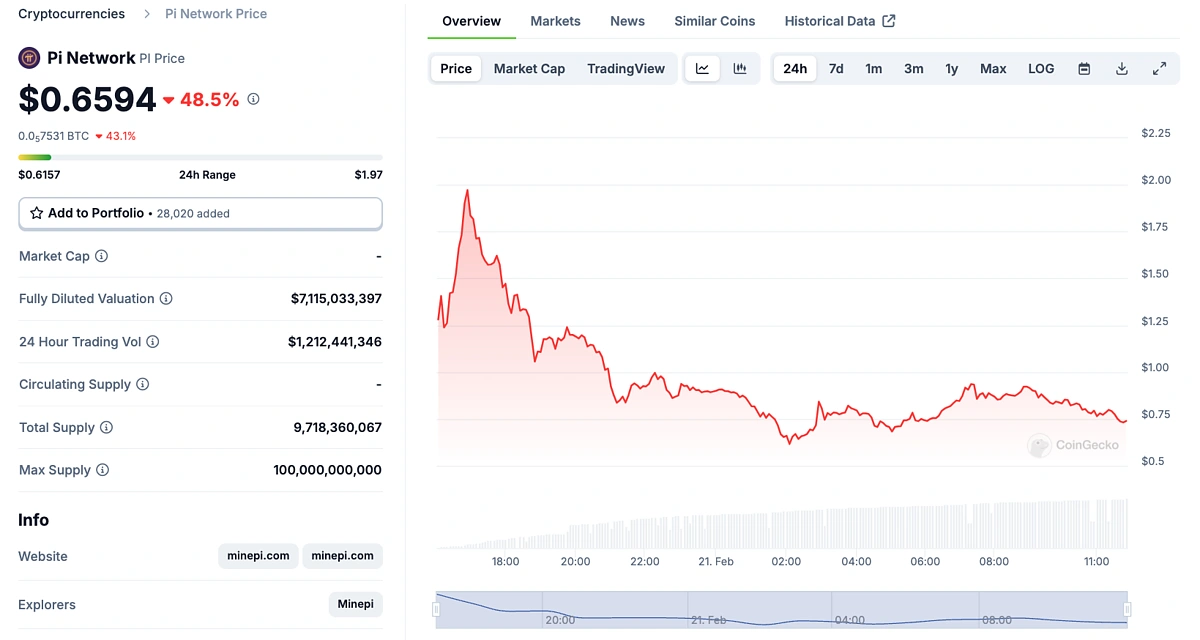Image resolution: width=1200 pixels, height=640 pixels.
Task: Expand chart to fullscreen via arrows icon
Action: click(x=1159, y=68)
